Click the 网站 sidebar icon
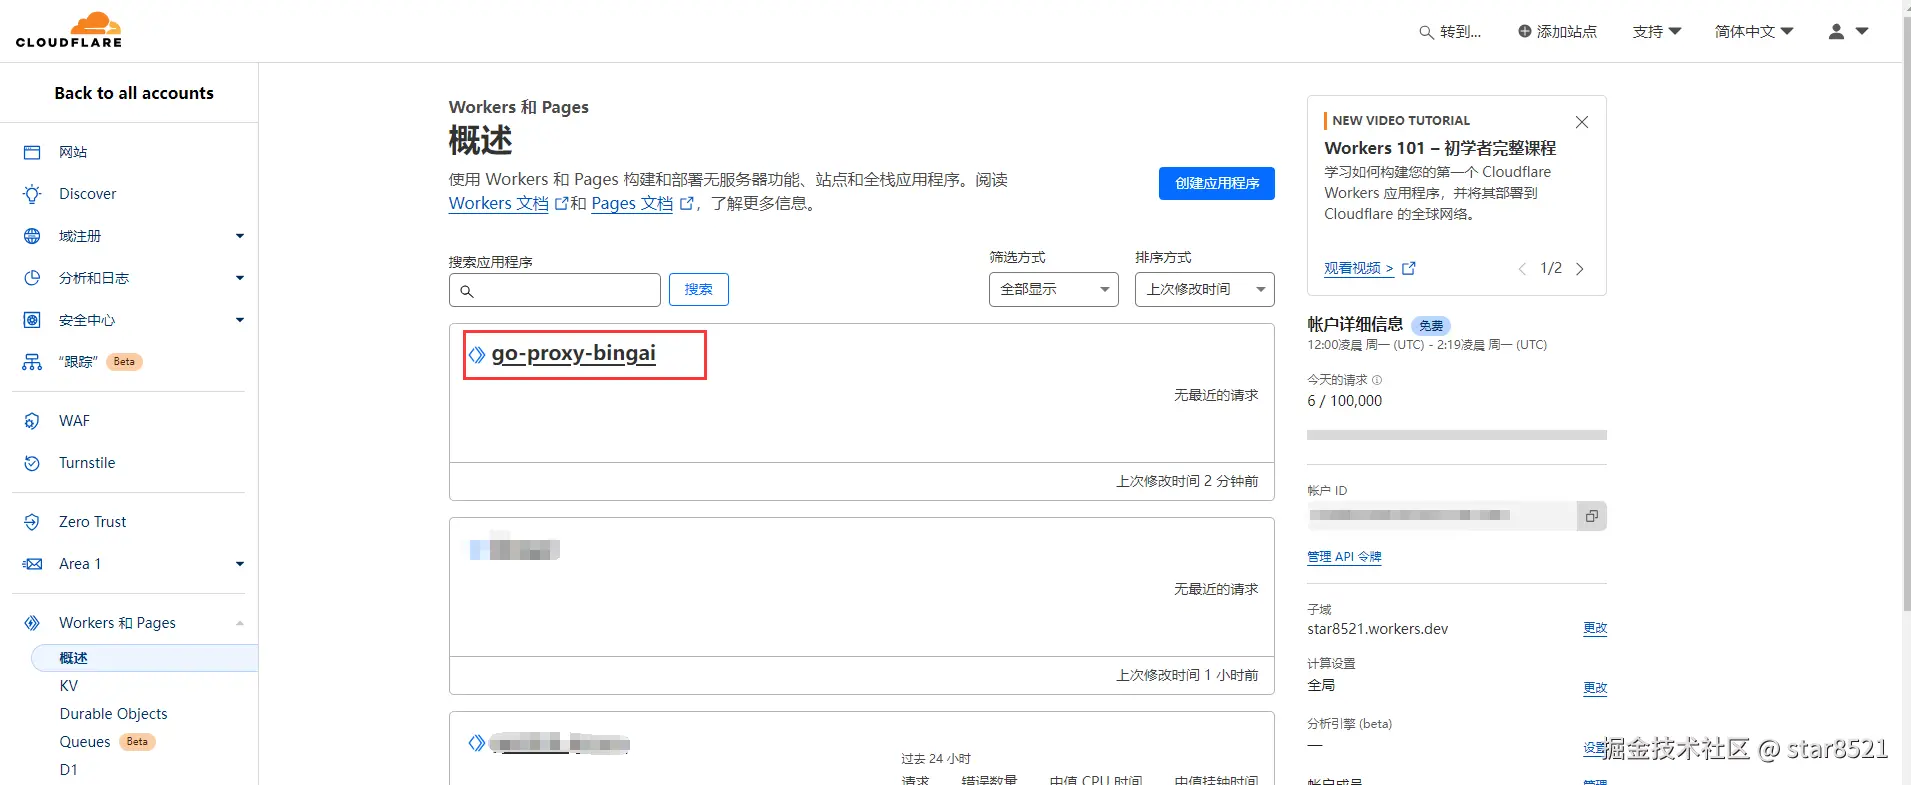The width and height of the screenshot is (1911, 785). [x=32, y=152]
